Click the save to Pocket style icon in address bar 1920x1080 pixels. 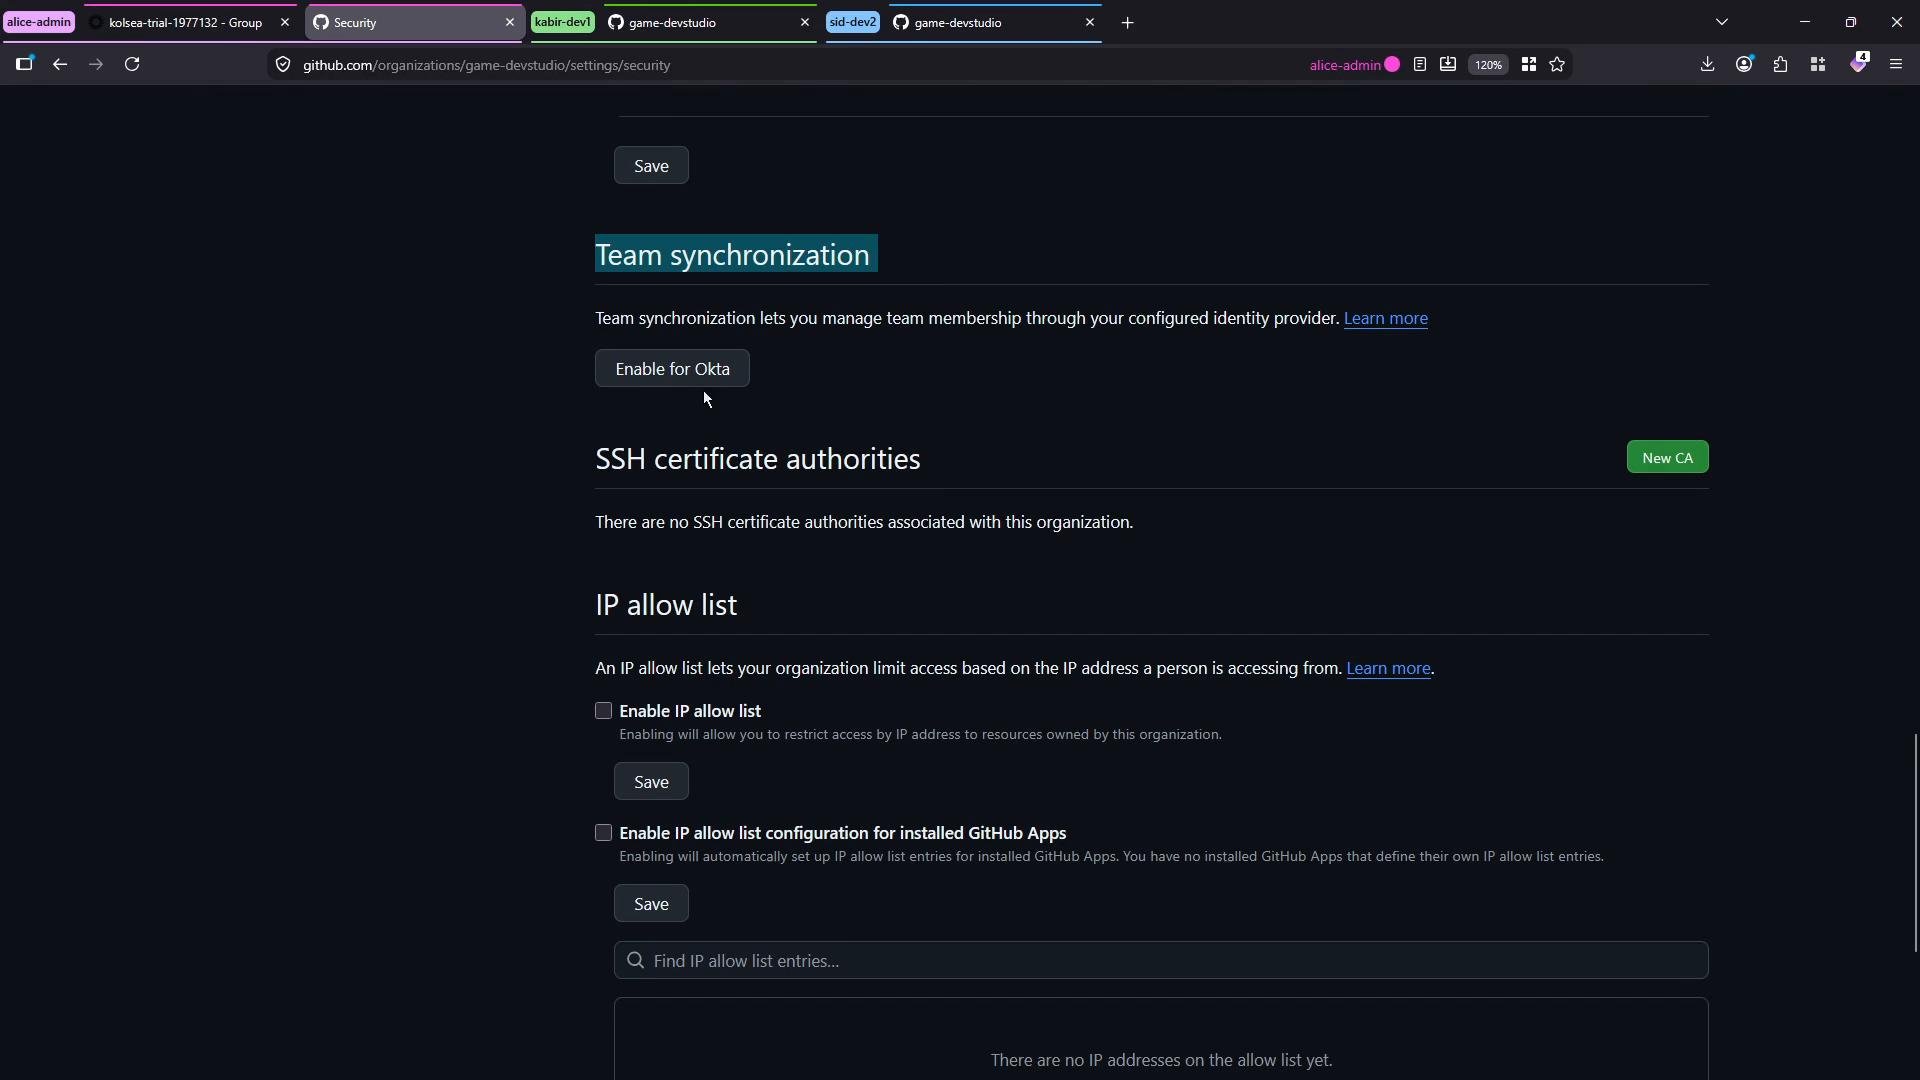click(x=1447, y=65)
